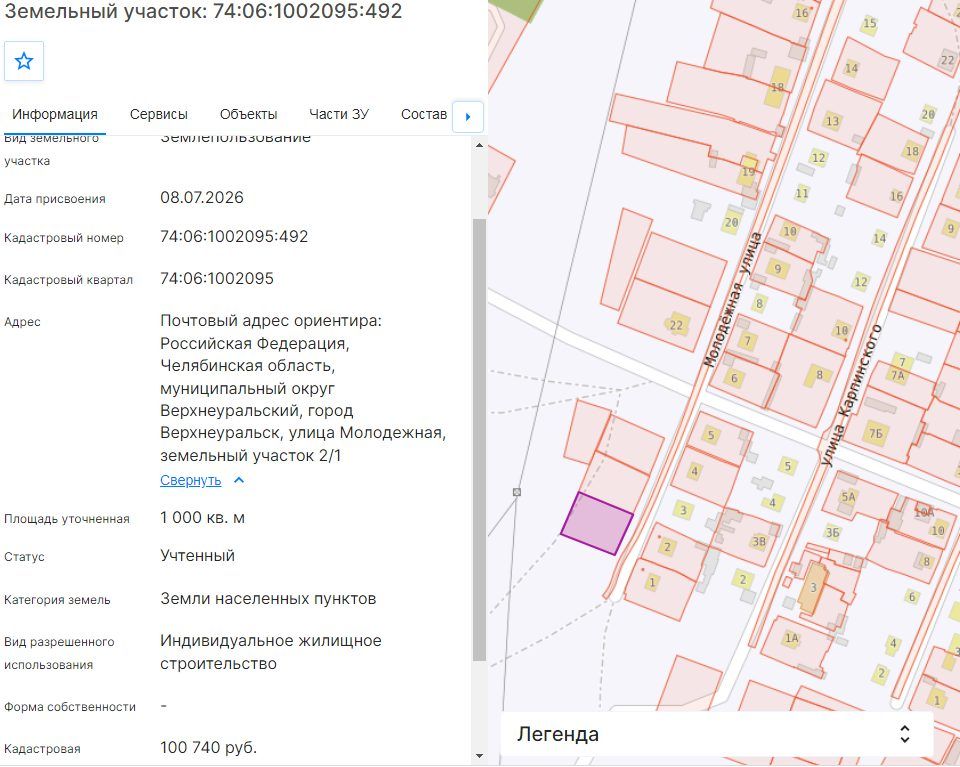This screenshot has height=767, width=960.
Task: Click the Адрес field label
Action: (22, 322)
